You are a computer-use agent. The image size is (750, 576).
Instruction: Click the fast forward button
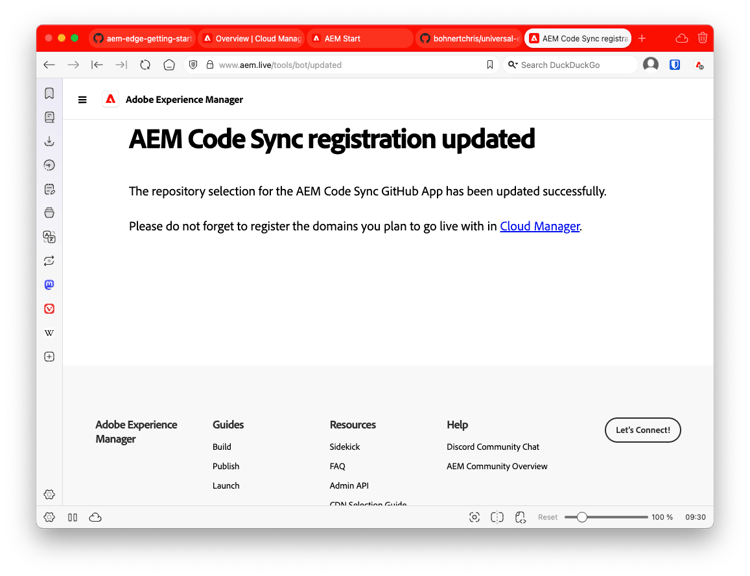[x=121, y=65]
